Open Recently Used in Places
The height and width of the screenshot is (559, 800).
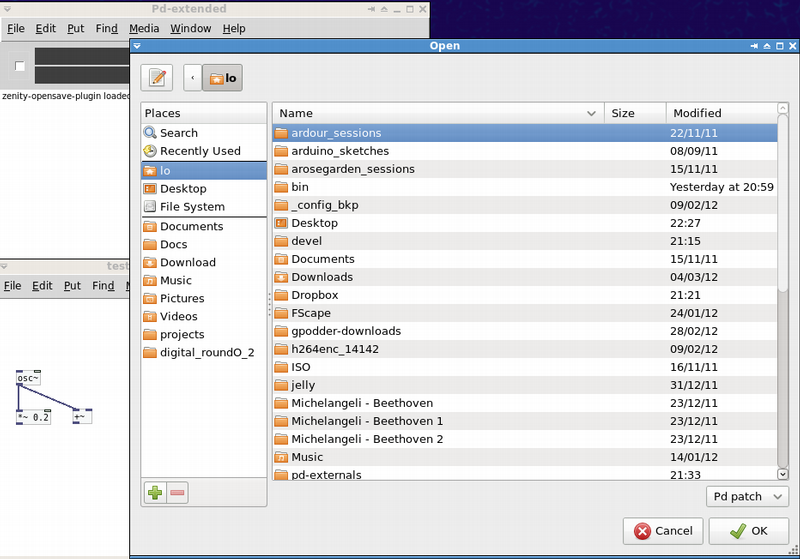[204, 151]
